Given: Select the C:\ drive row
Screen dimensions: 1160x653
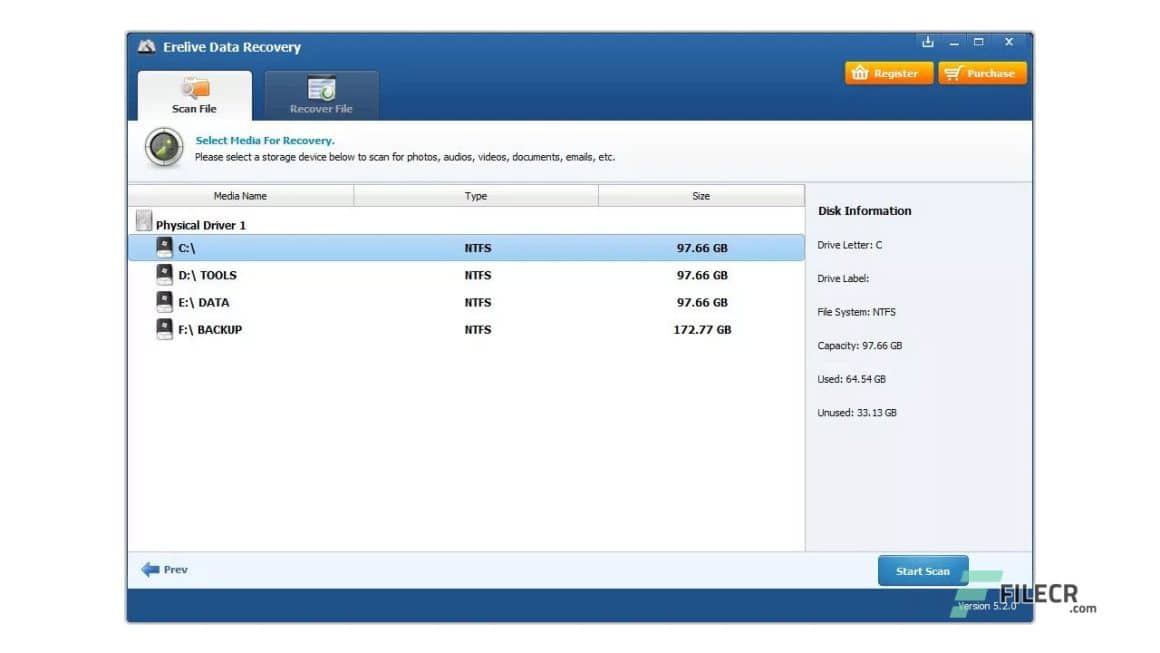Looking at the screenshot, I should coord(466,248).
